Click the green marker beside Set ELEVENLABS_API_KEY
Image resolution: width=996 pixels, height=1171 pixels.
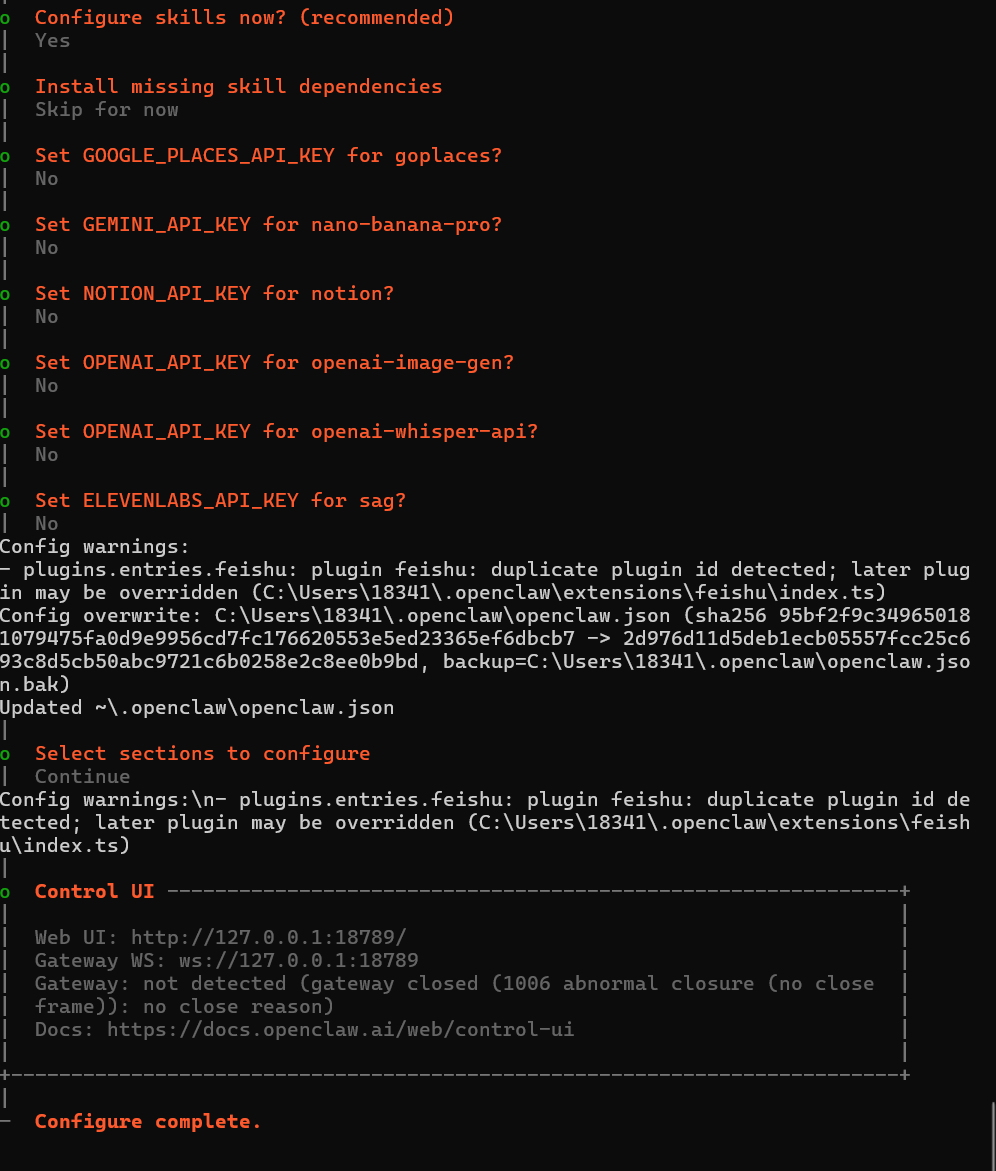[x=4, y=501]
